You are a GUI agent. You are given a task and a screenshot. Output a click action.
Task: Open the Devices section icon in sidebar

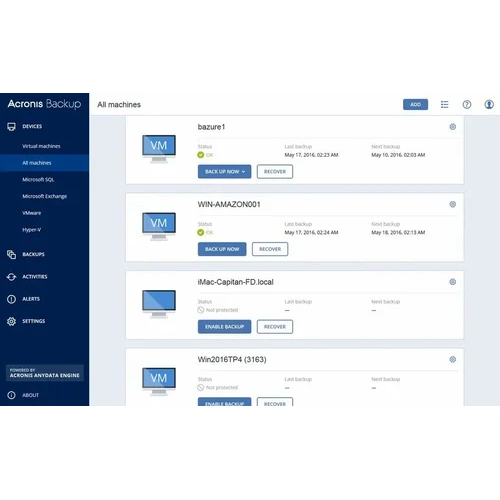point(11,127)
